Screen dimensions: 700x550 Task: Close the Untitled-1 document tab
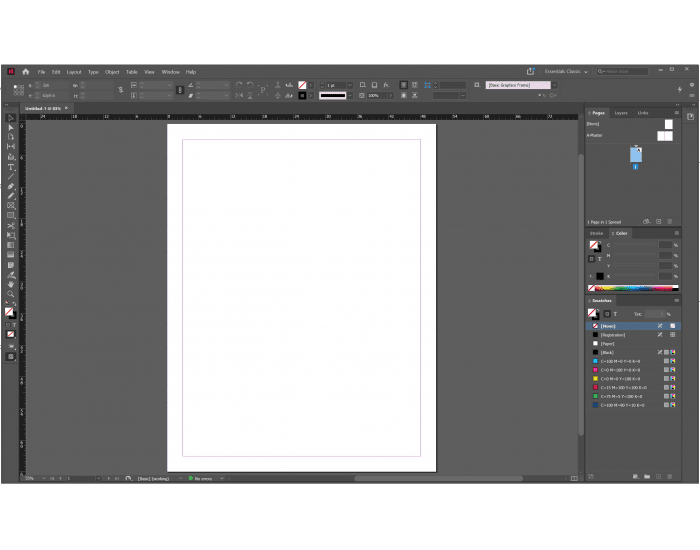(x=67, y=108)
